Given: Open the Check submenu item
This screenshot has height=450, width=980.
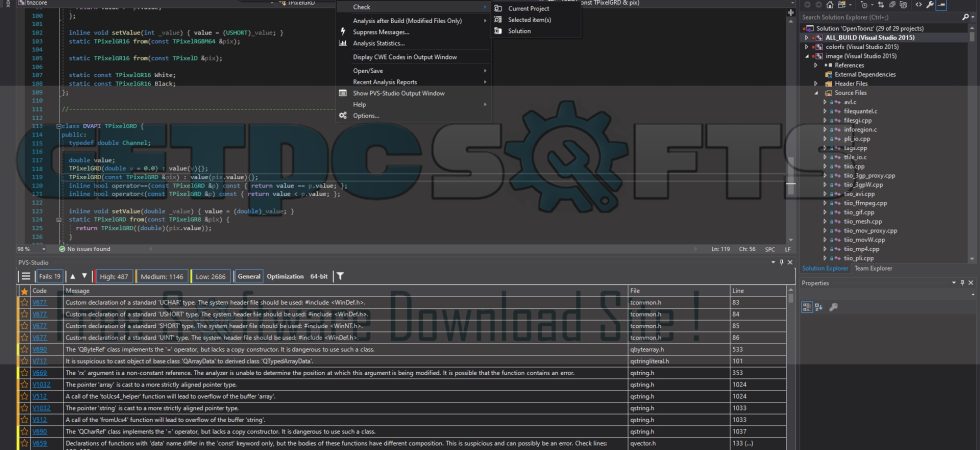Looking at the screenshot, I should point(412,7).
